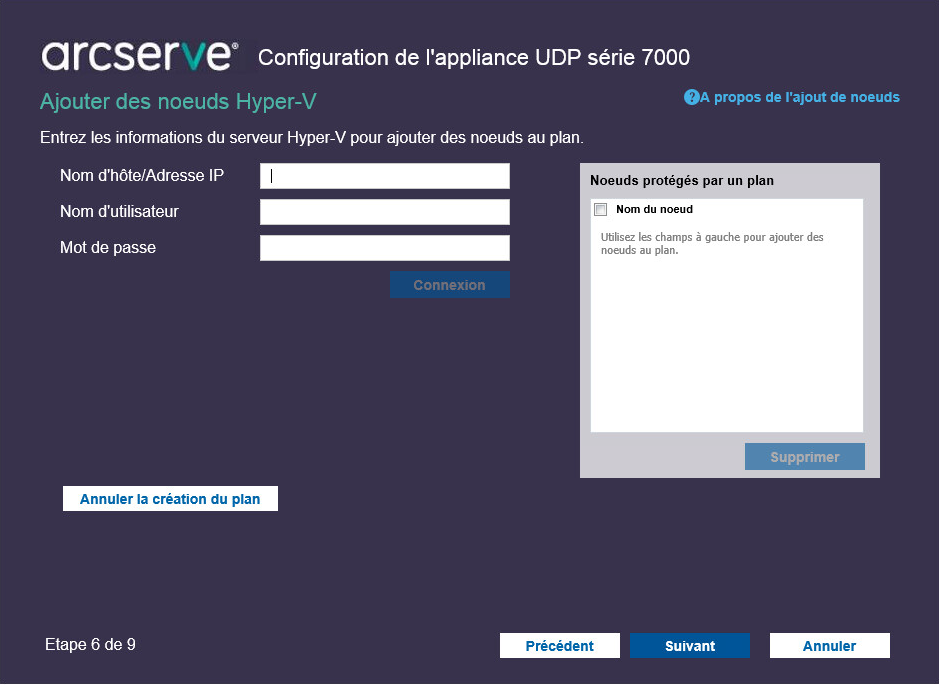Viewport: 939px width, 685px height.
Task: Click the 'Nom d'hôte/Adresse IP' label
Action: [142, 175]
